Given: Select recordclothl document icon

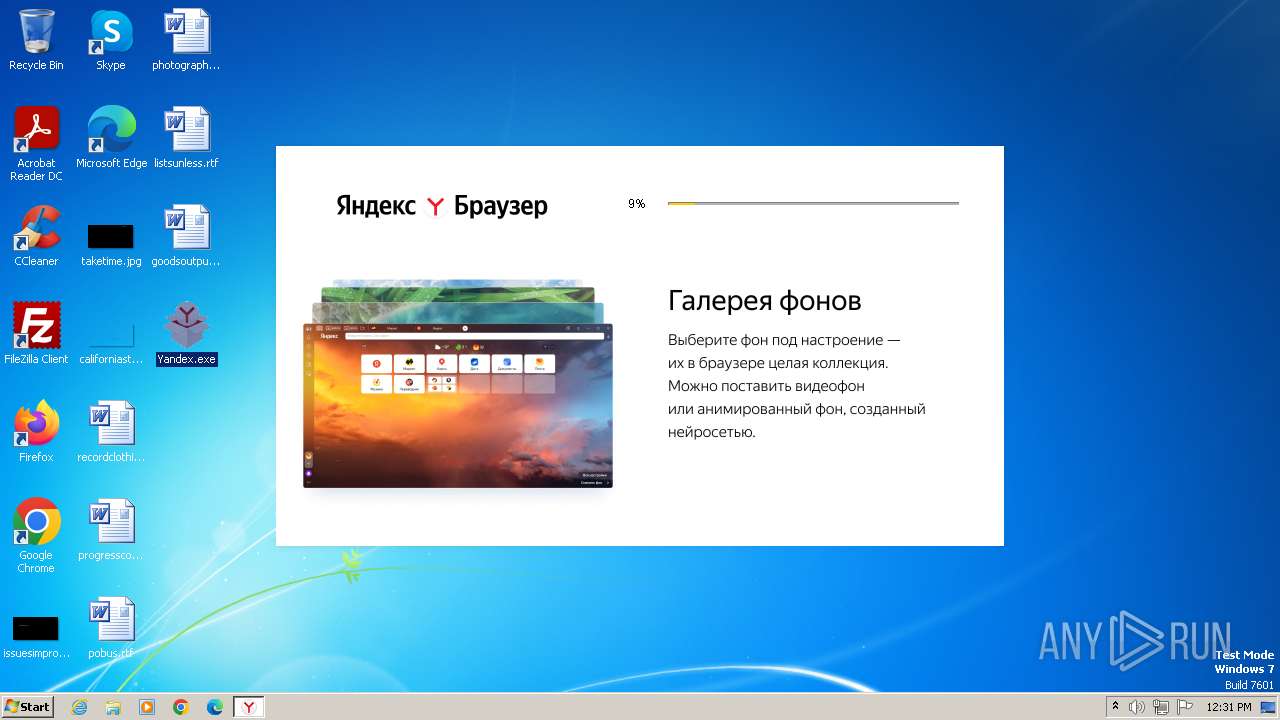Looking at the screenshot, I should tap(110, 432).
